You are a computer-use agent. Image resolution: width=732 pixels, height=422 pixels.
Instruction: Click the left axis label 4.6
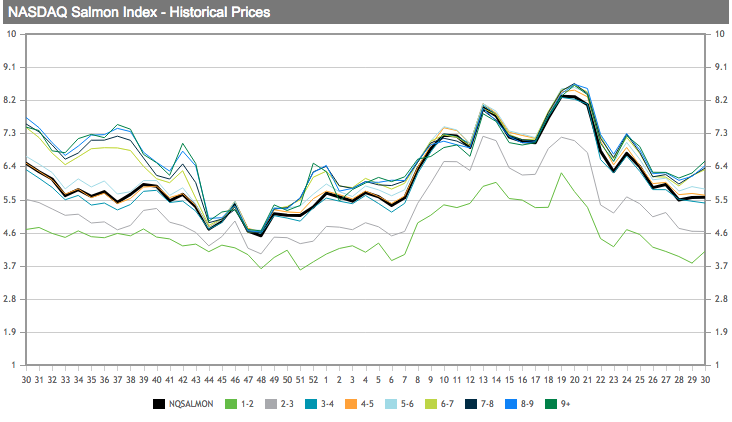click(x=9, y=233)
